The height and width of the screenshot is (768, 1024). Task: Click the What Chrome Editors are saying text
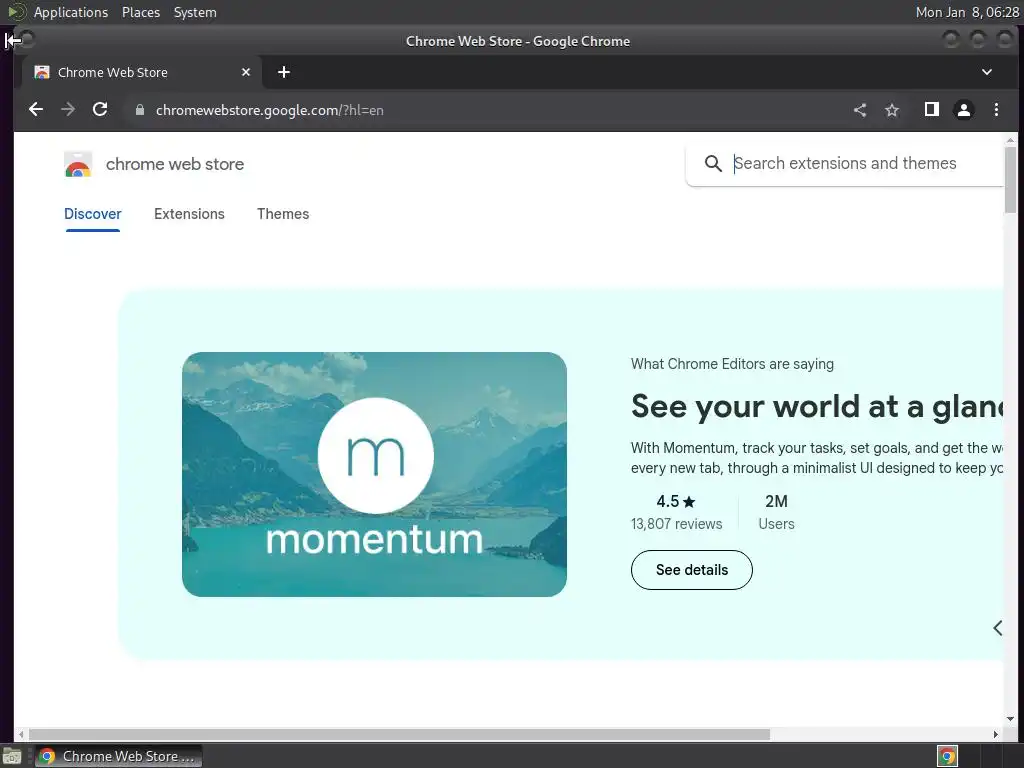point(732,364)
